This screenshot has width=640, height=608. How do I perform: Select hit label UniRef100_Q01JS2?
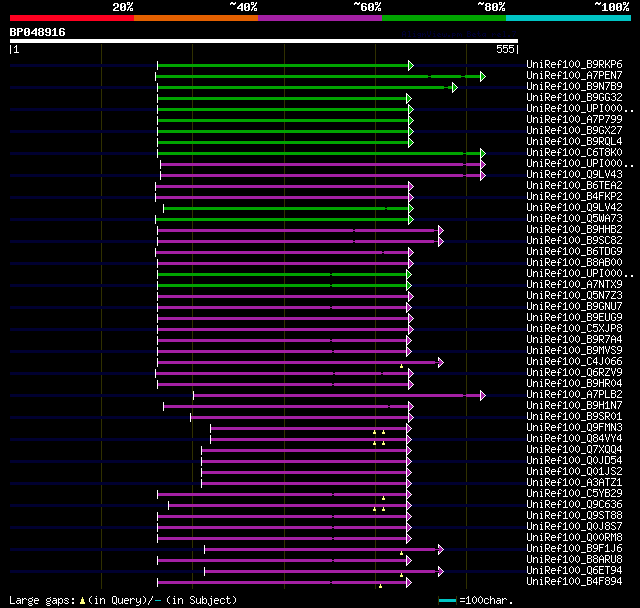(x=574, y=472)
